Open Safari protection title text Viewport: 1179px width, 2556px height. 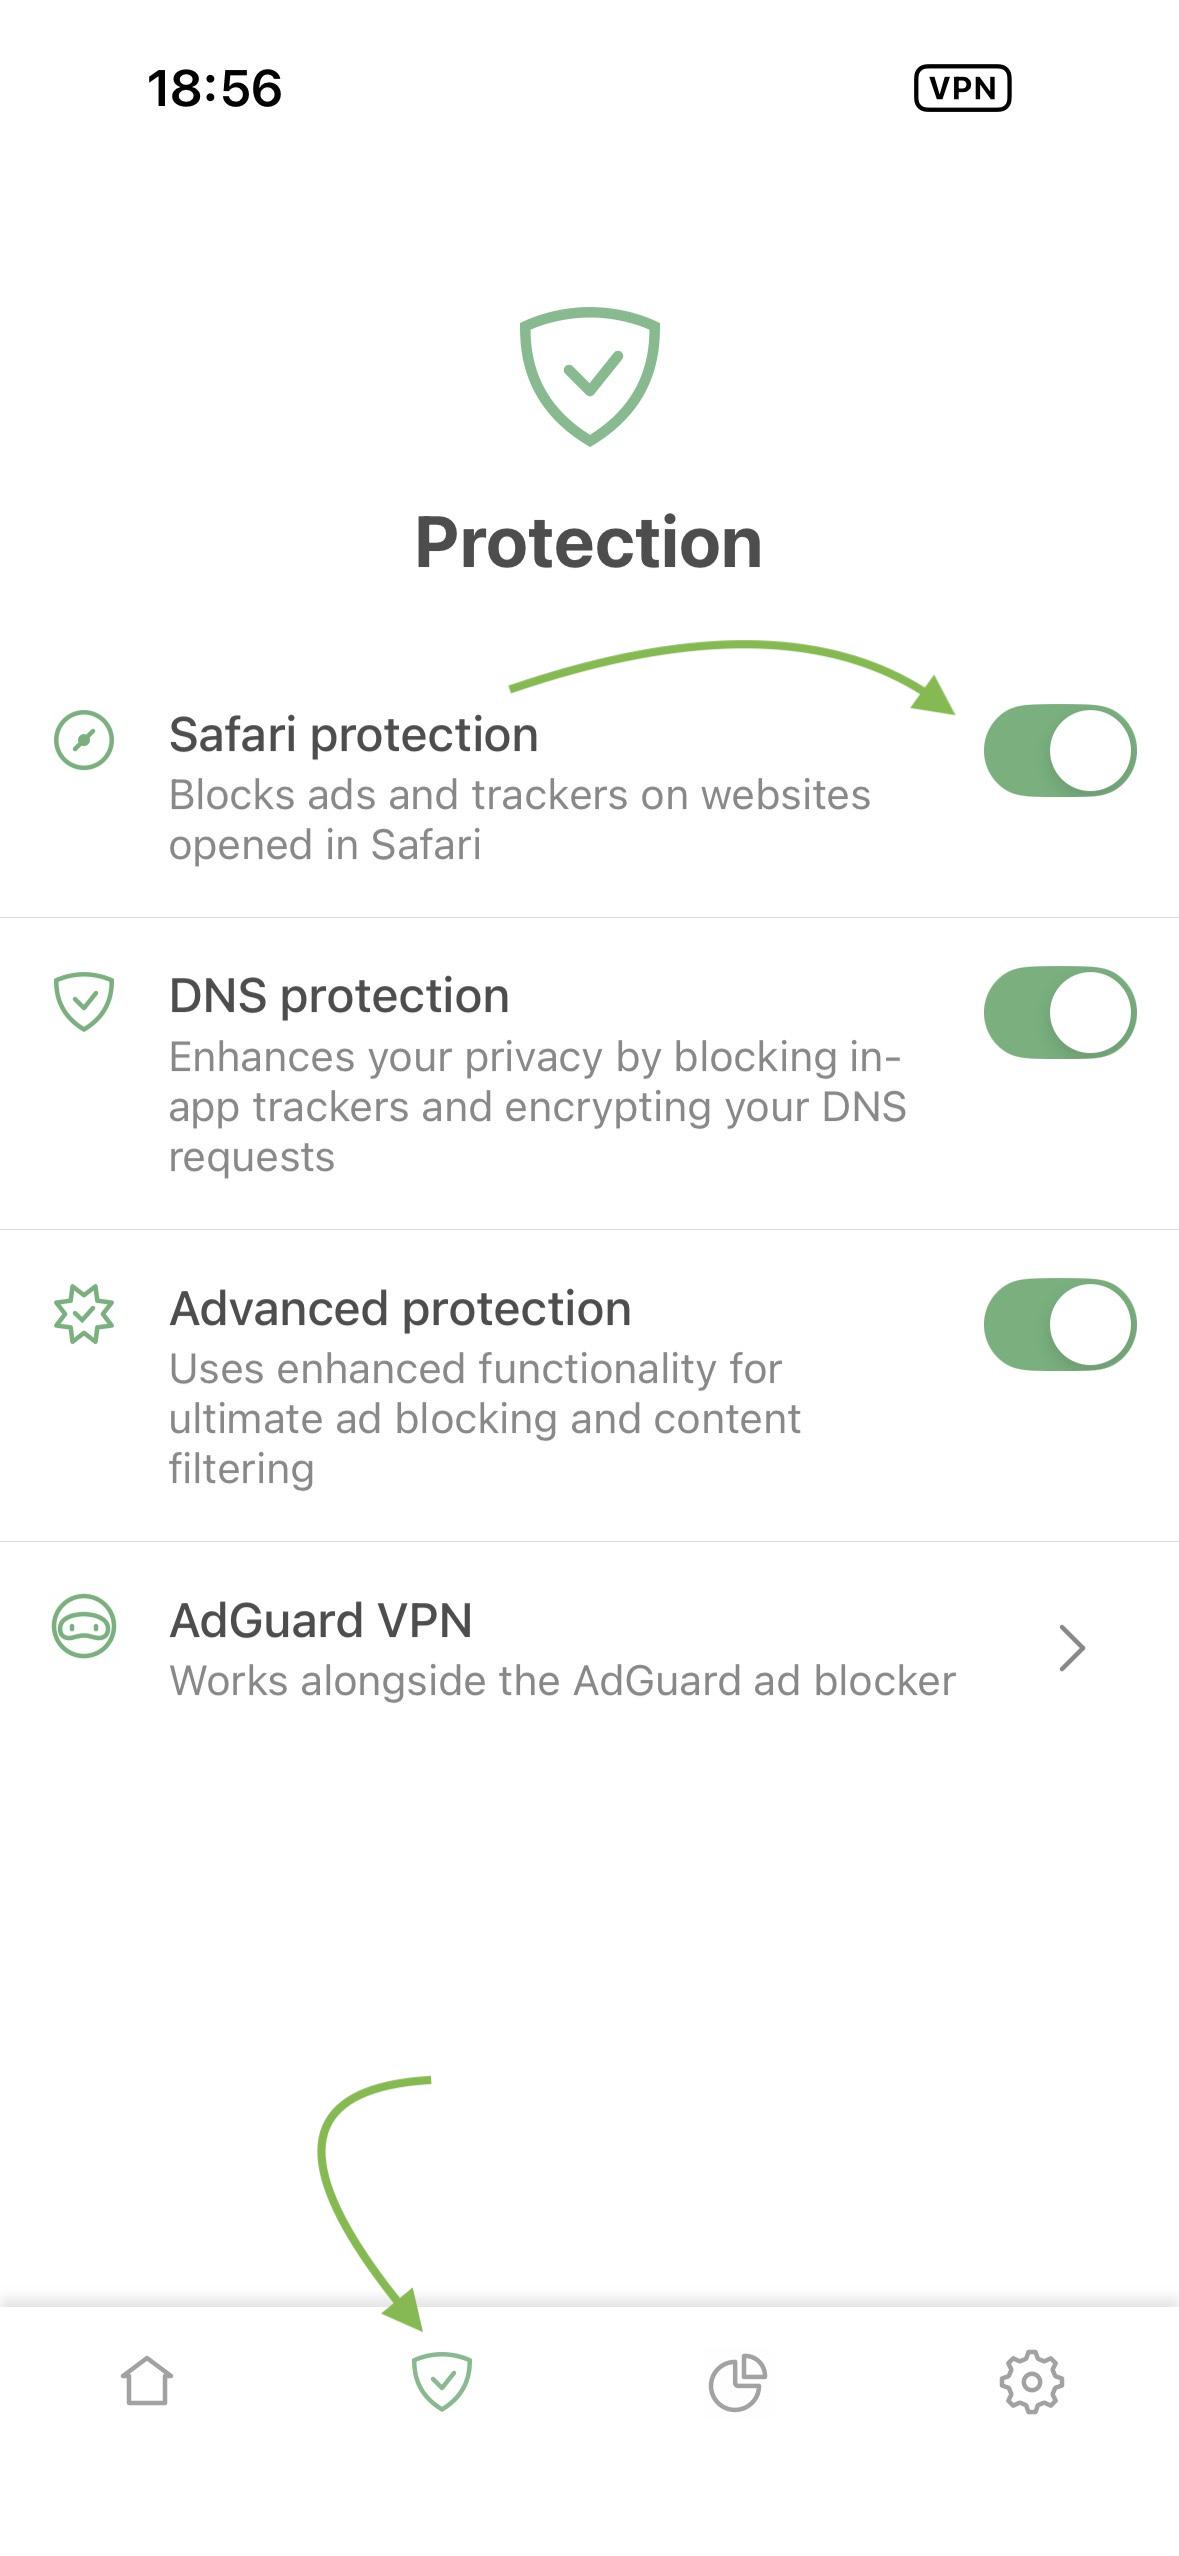[354, 735]
